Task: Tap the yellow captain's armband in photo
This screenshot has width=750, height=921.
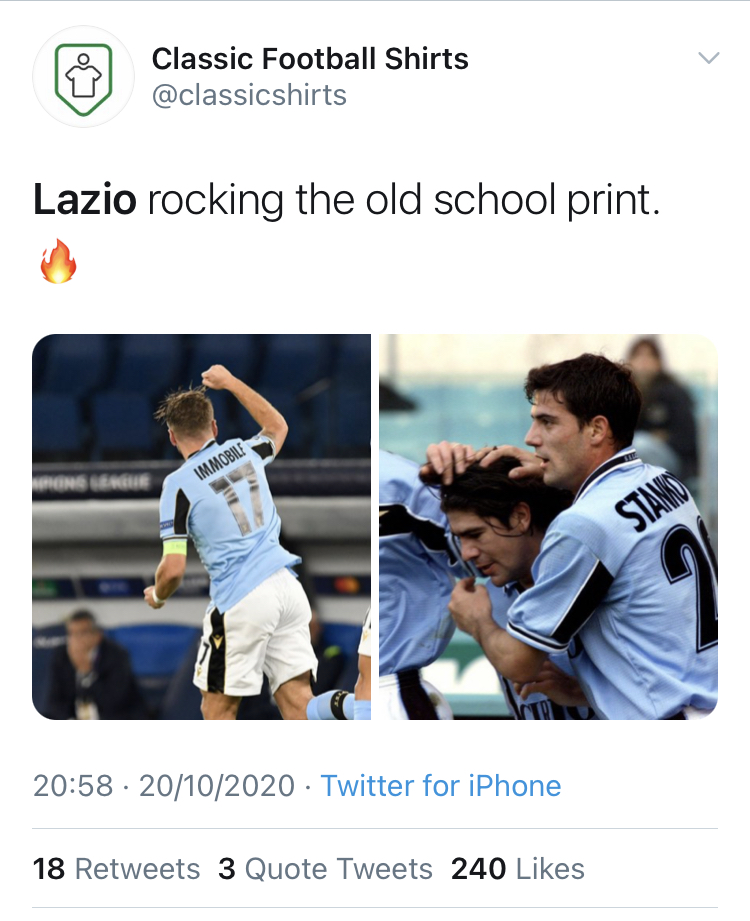Action: pos(175,546)
